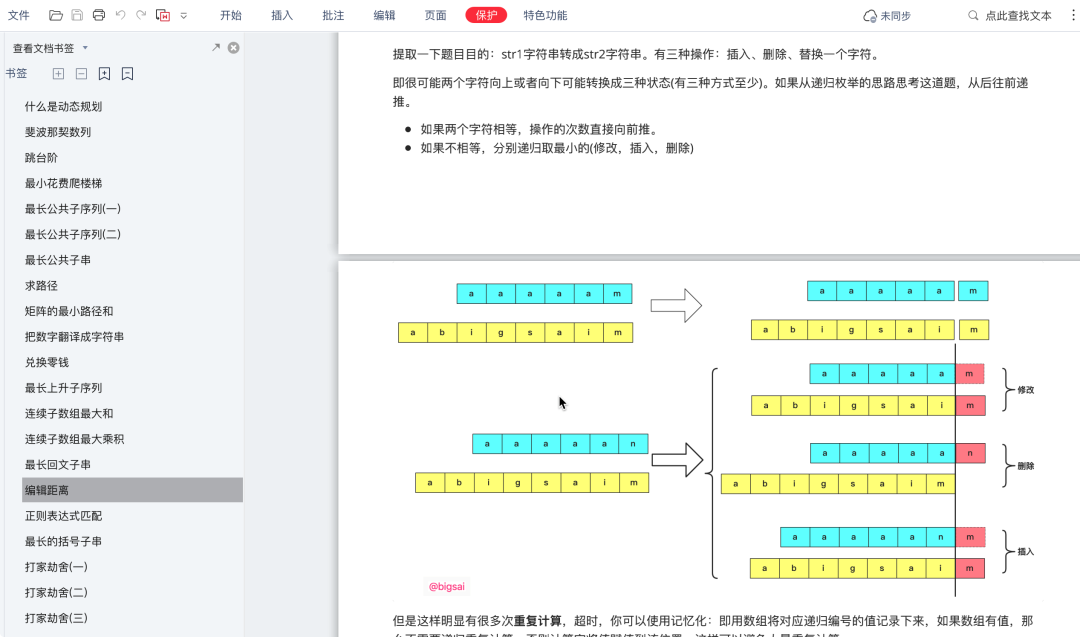The width and height of the screenshot is (1080, 637).
Task: Open bookmark 最长公共子串
Action: (x=58, y=260)
